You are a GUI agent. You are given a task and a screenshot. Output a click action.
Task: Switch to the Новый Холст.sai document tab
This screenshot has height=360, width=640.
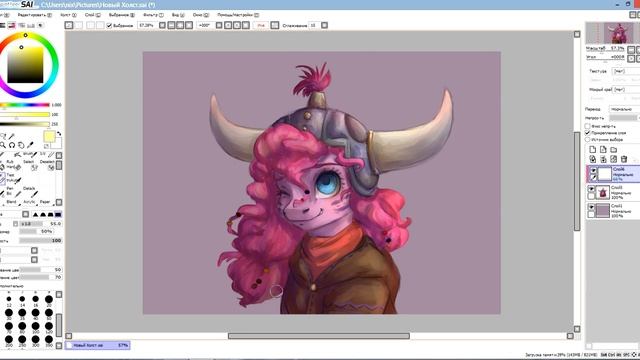[98, 345]
